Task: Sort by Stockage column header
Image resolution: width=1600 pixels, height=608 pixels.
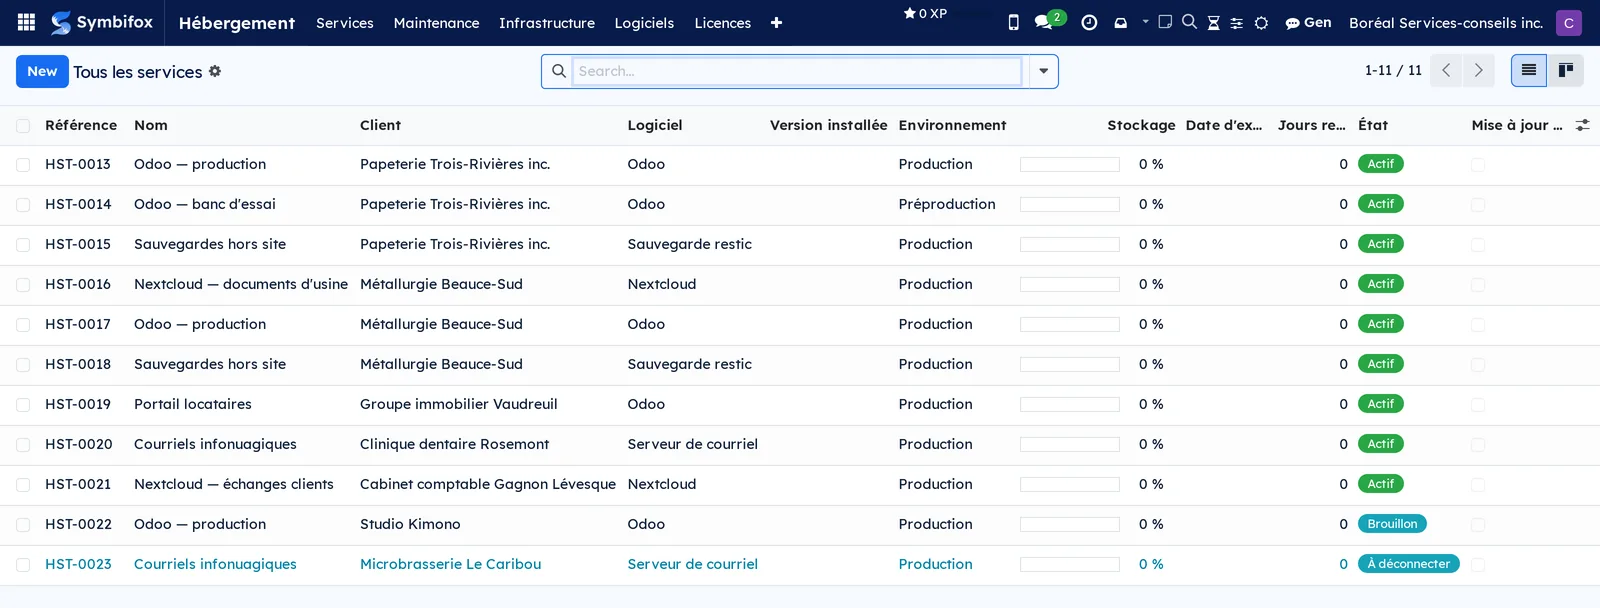Action: (x=1141, y=125)
